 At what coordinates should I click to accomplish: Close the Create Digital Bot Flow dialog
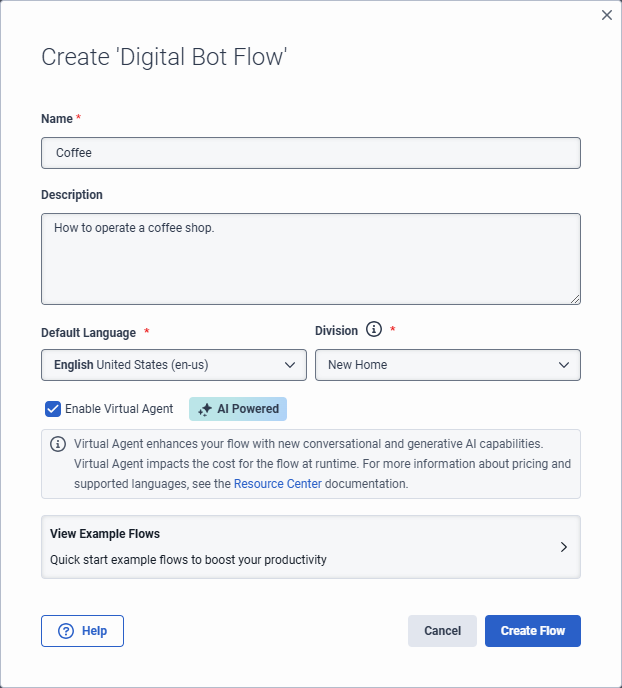pos(607,15)
